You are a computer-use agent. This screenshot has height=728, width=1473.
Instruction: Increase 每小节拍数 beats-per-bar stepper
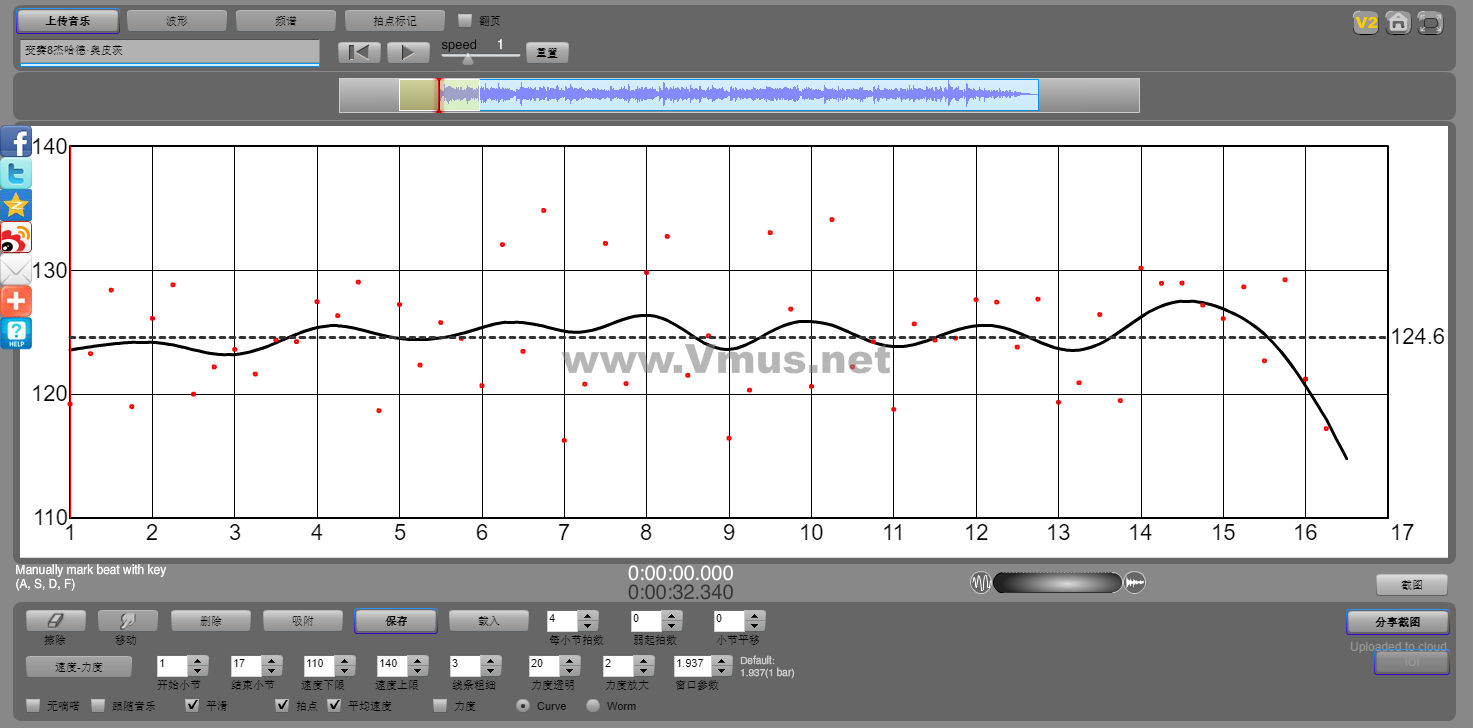[x=588, y=616]
